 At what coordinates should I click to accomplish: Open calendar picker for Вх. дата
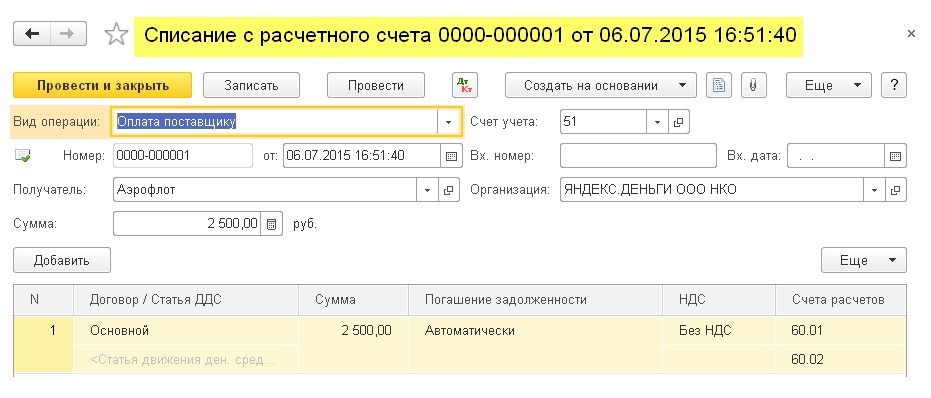(895, 156)
